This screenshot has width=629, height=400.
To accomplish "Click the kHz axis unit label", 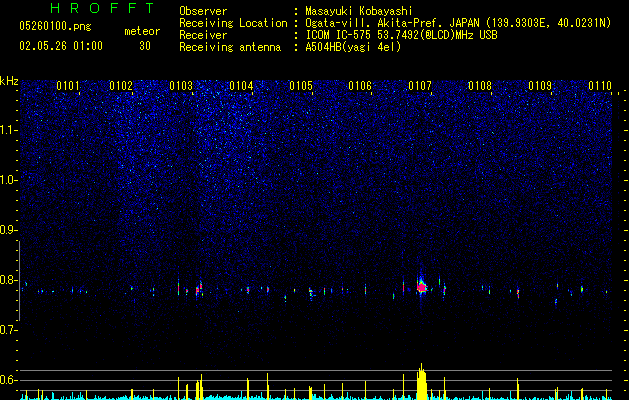I will click(9, 81).
